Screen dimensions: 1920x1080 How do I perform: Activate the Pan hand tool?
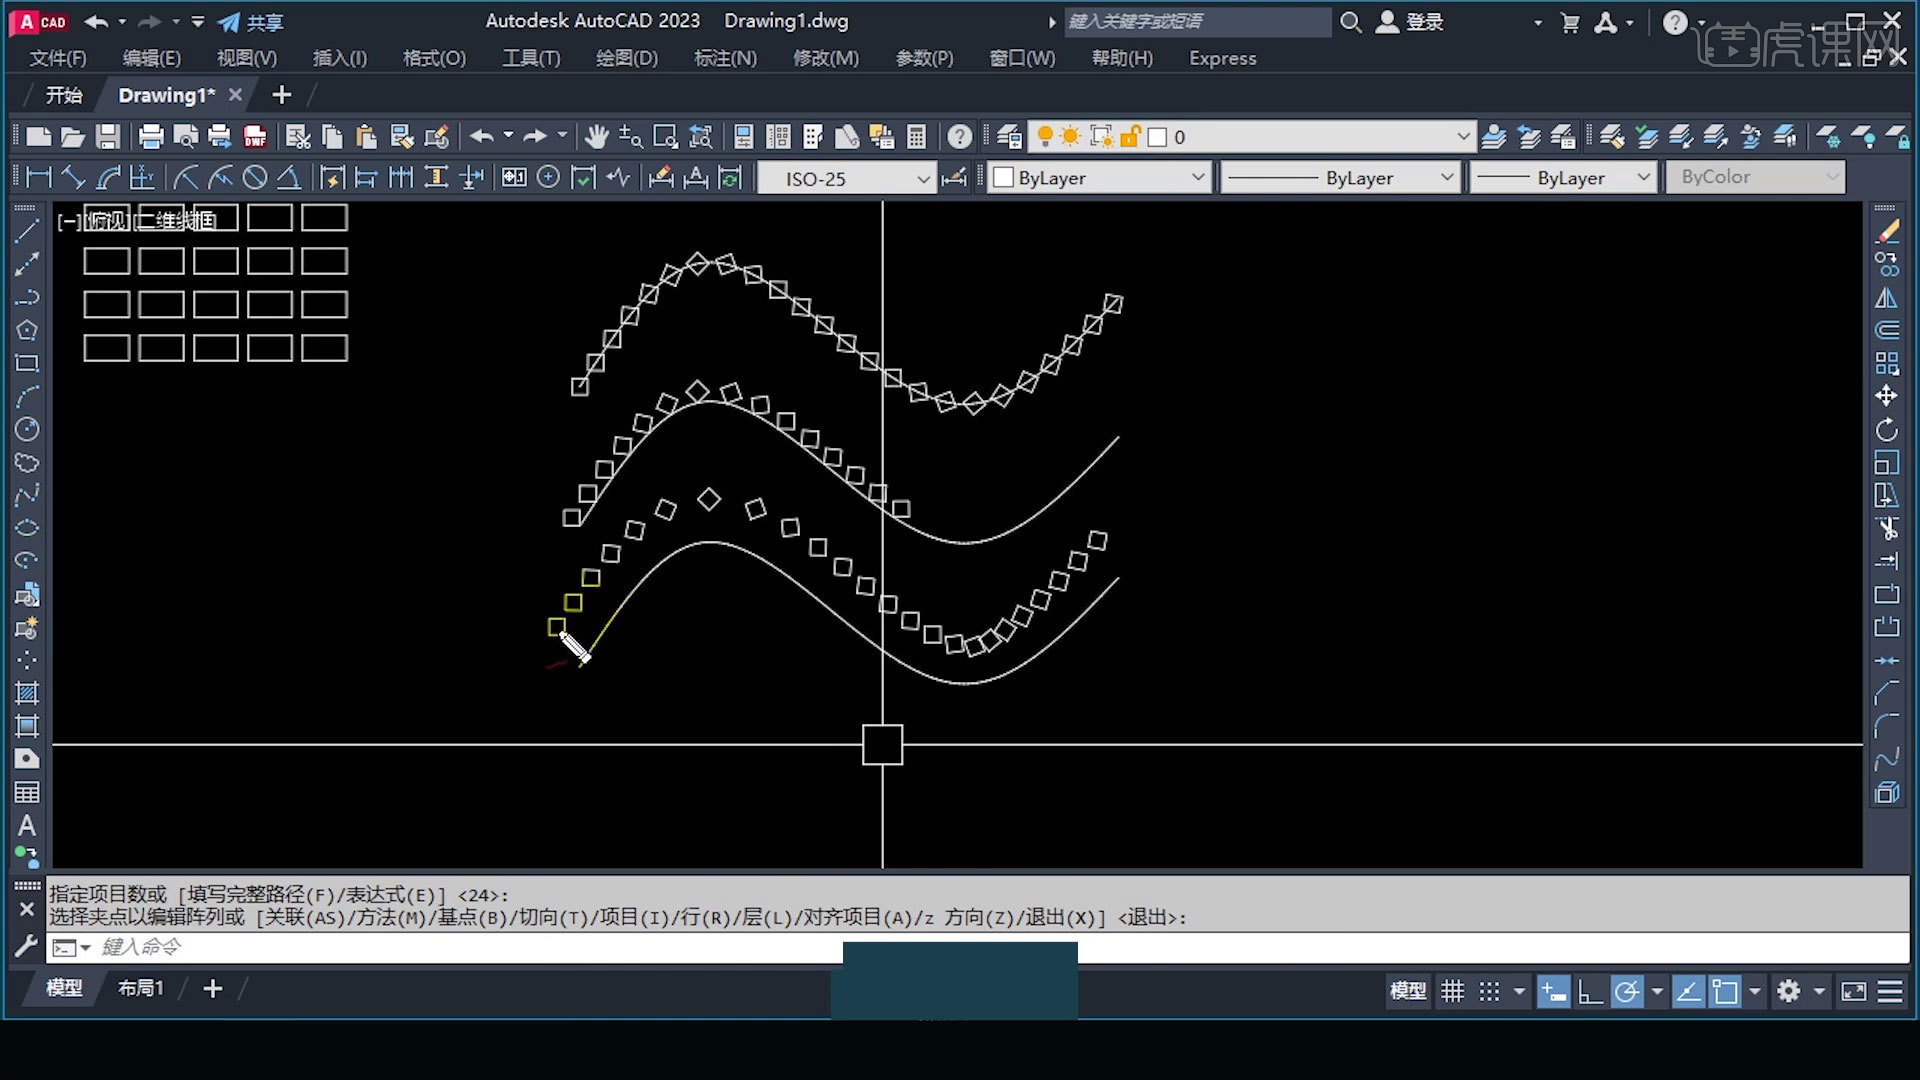597,137
